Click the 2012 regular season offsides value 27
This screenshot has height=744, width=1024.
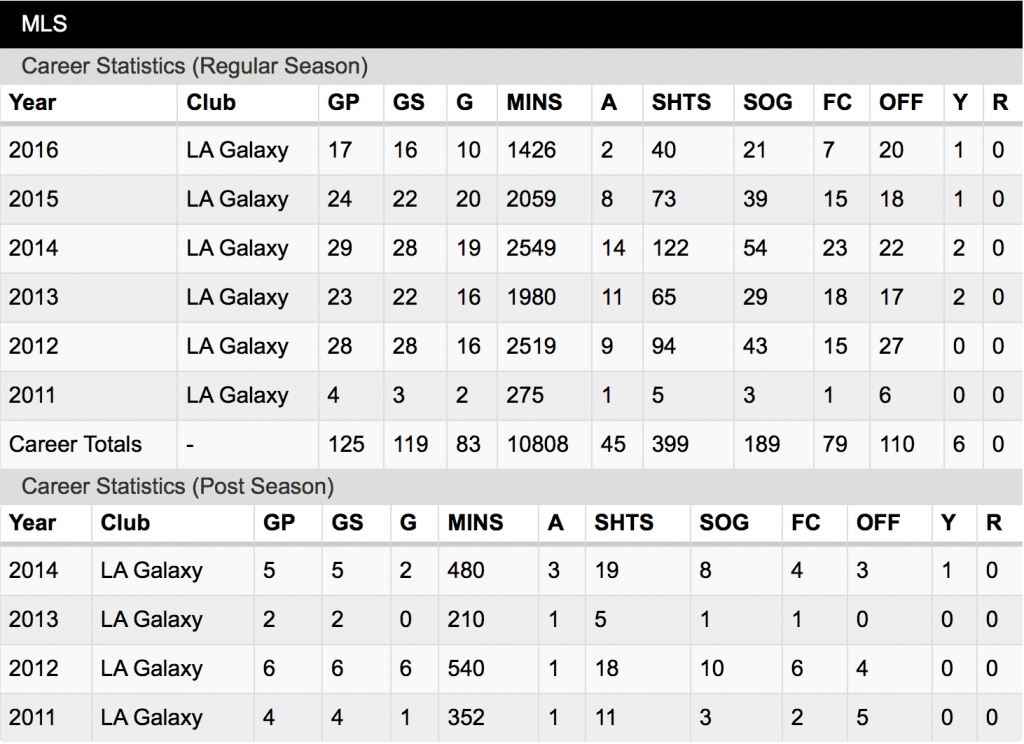pyautogui.click(x=891, y=346)
